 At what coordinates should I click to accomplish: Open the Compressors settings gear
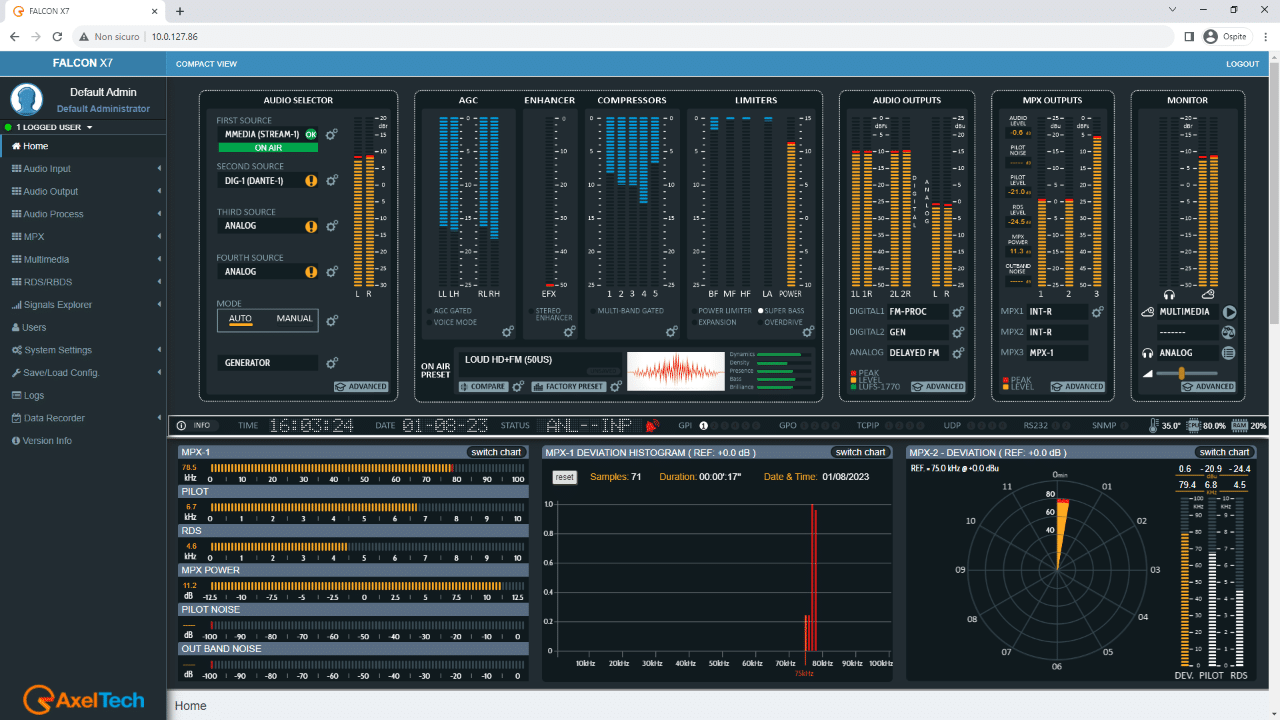coord(671,331)
